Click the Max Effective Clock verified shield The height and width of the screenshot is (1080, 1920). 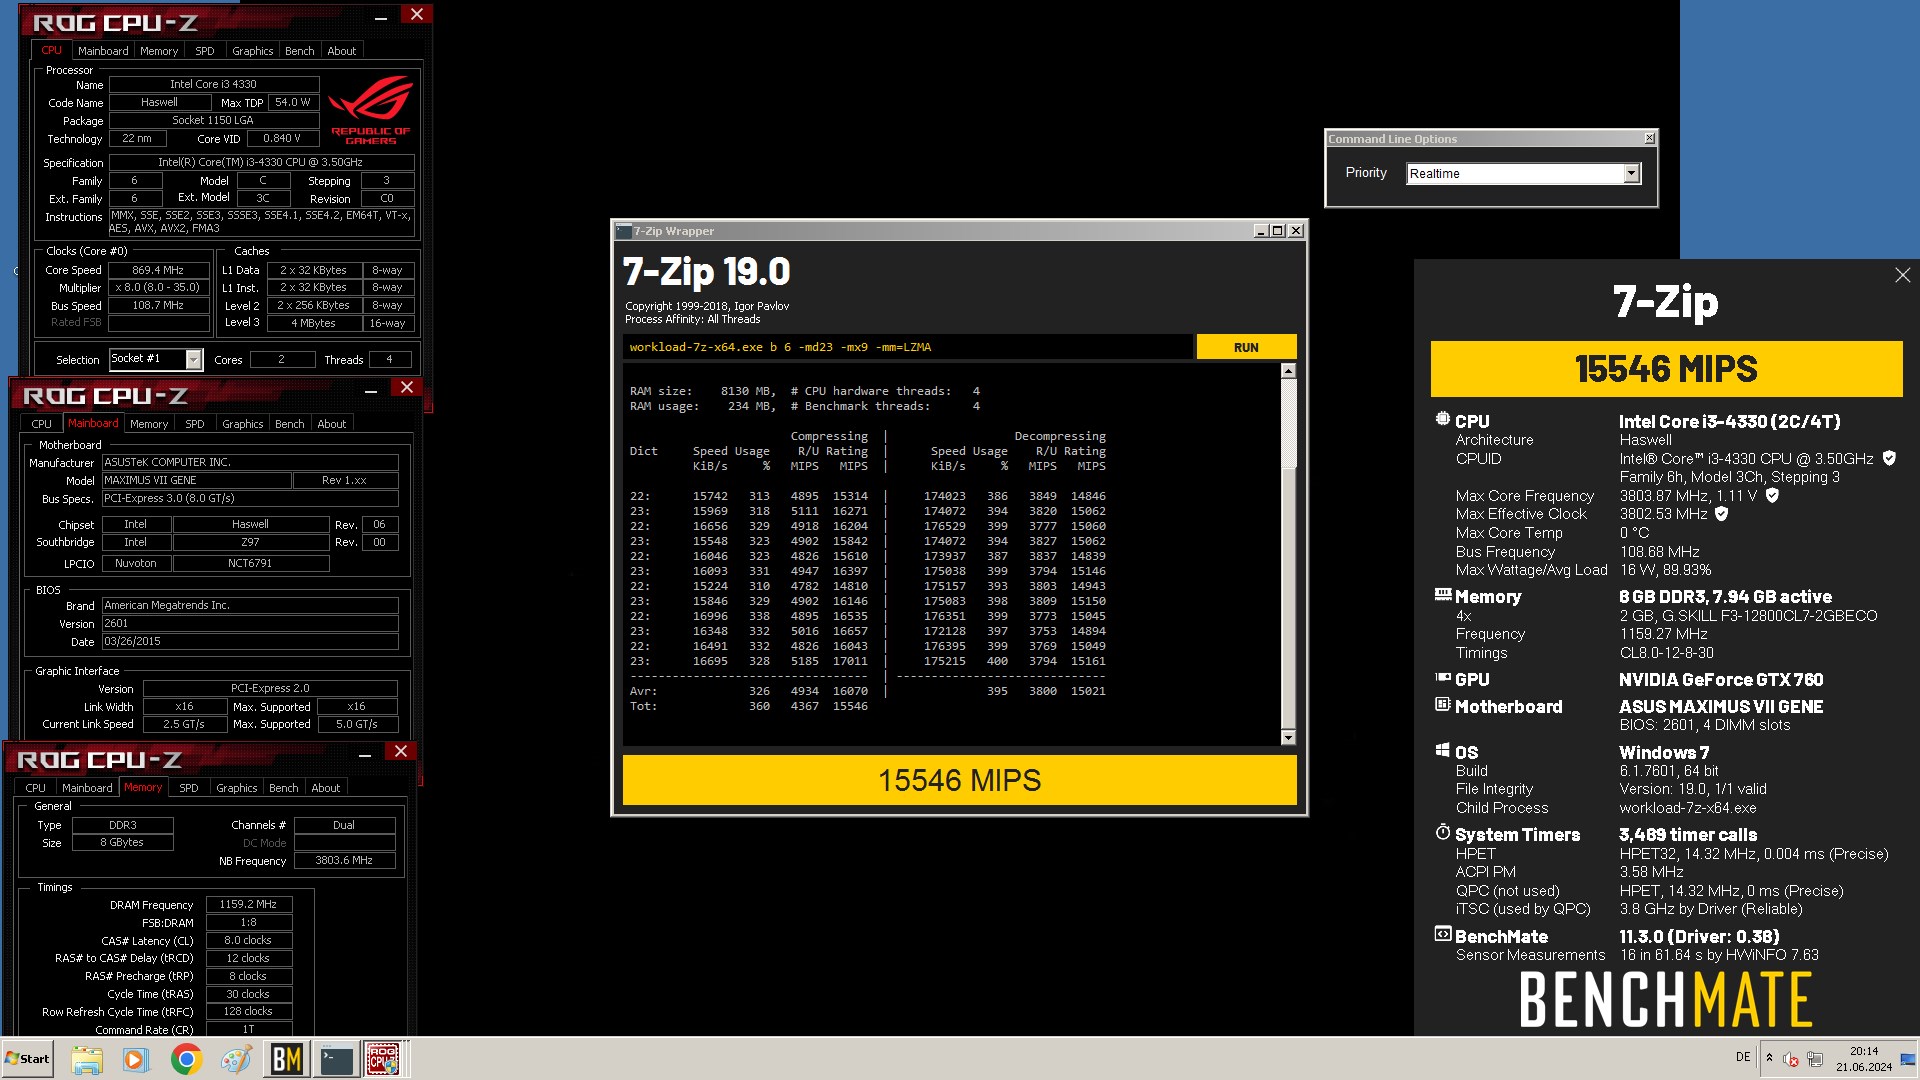coord(1721,513)
